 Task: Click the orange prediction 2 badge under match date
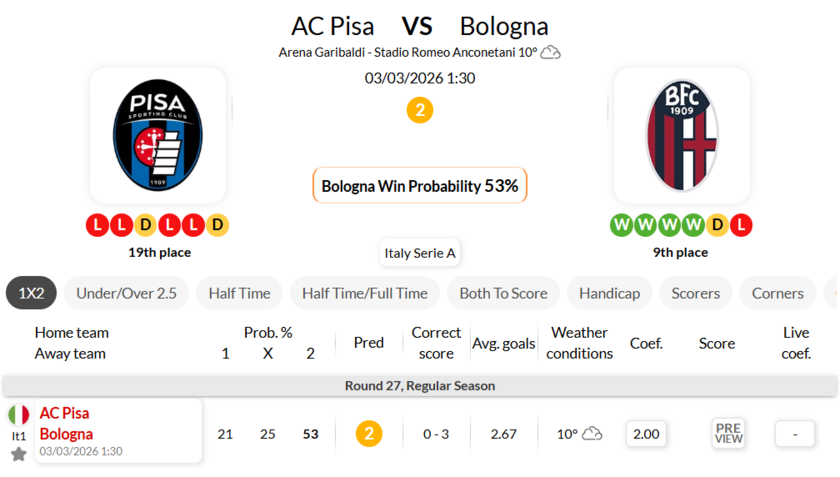[420, 110]
